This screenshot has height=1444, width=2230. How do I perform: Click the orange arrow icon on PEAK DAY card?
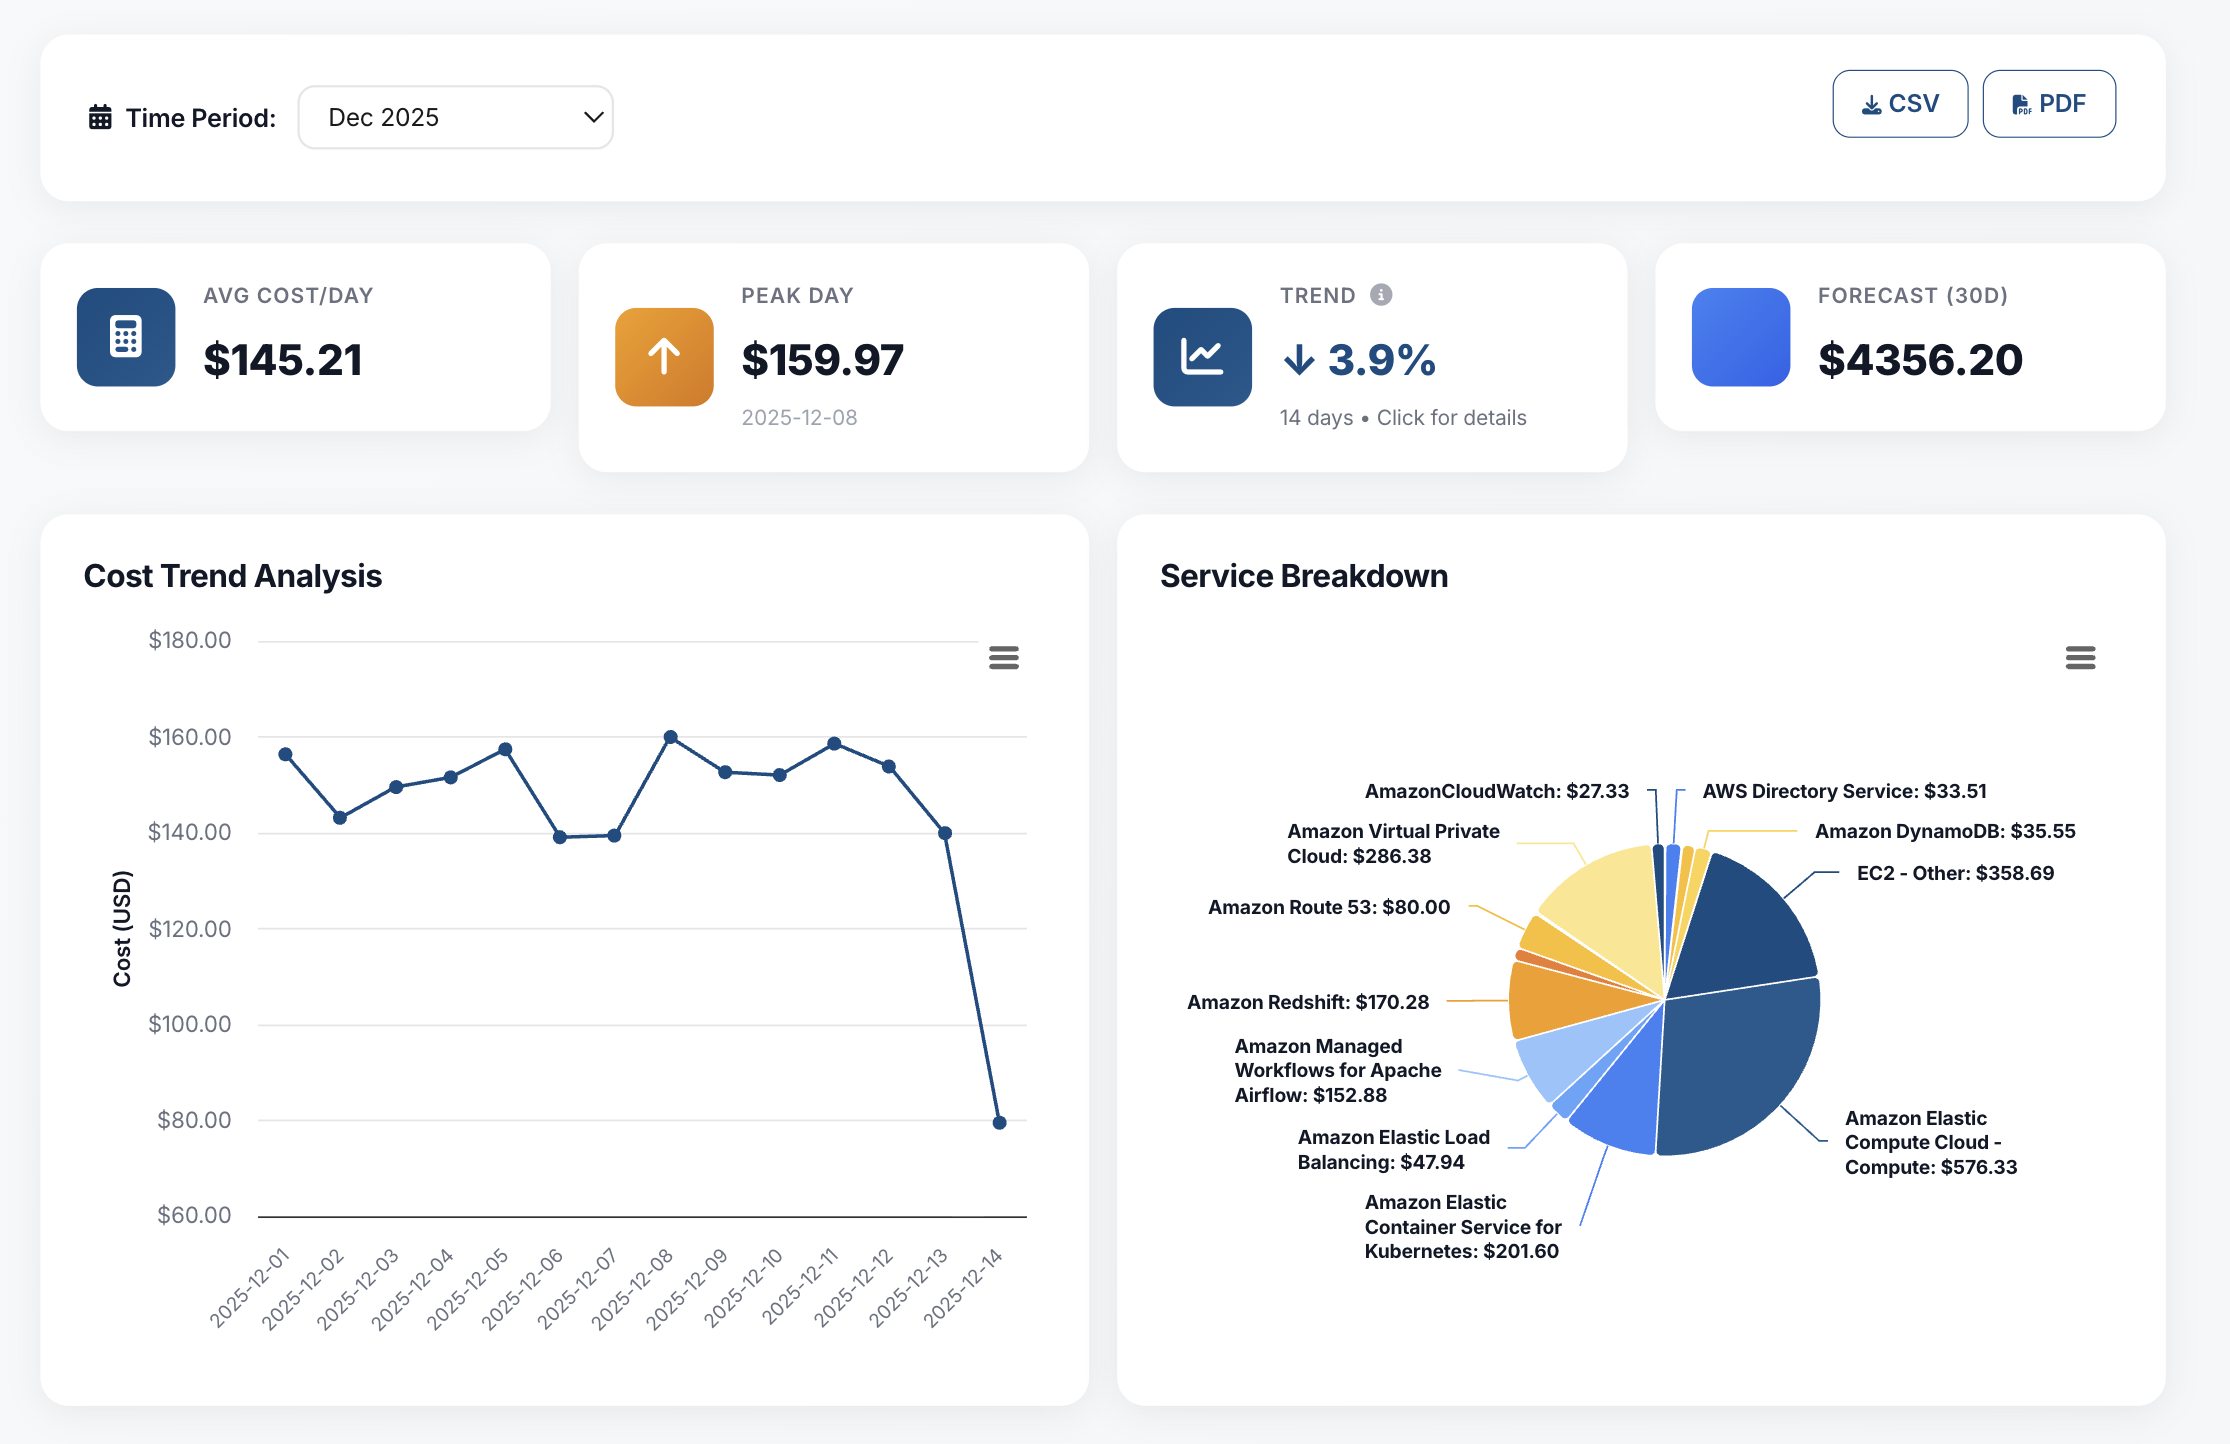coord(663,356)
